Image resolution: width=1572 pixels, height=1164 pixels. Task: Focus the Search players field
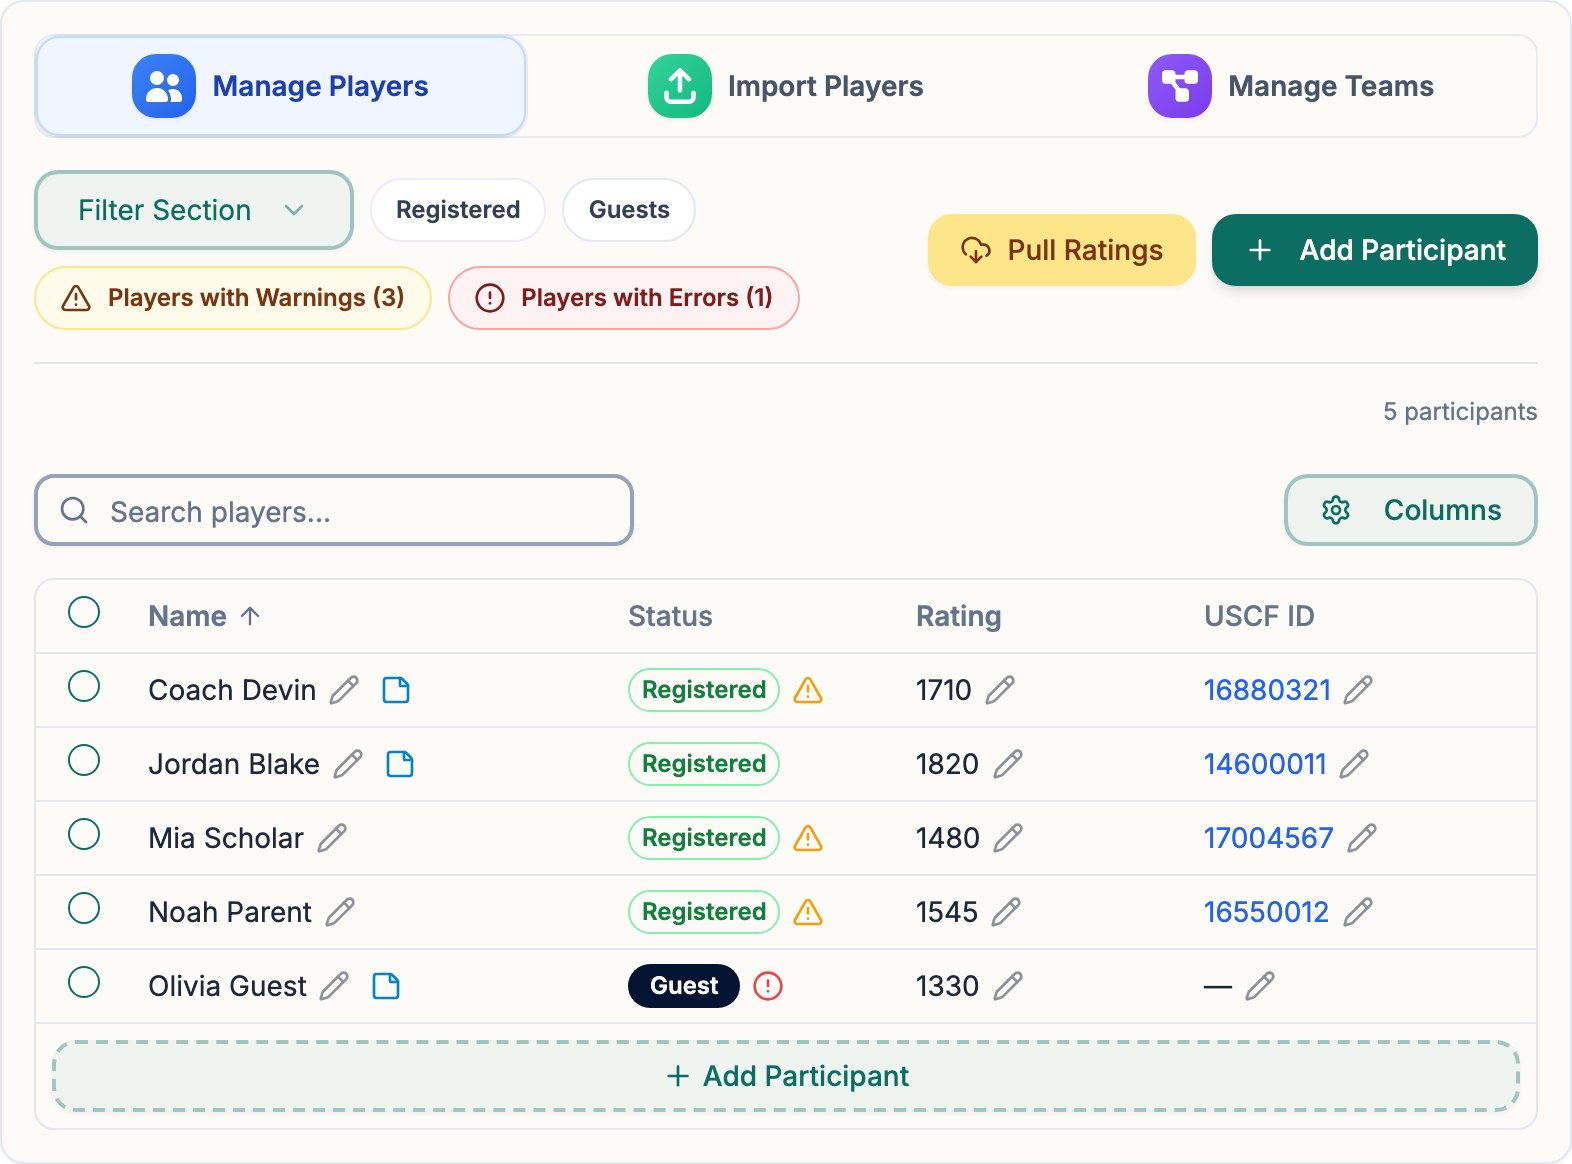334,510
